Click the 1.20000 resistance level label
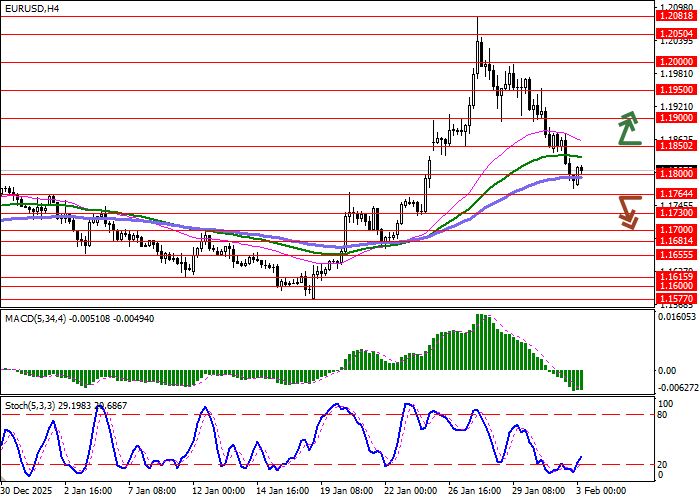 [x=676, y=62]
